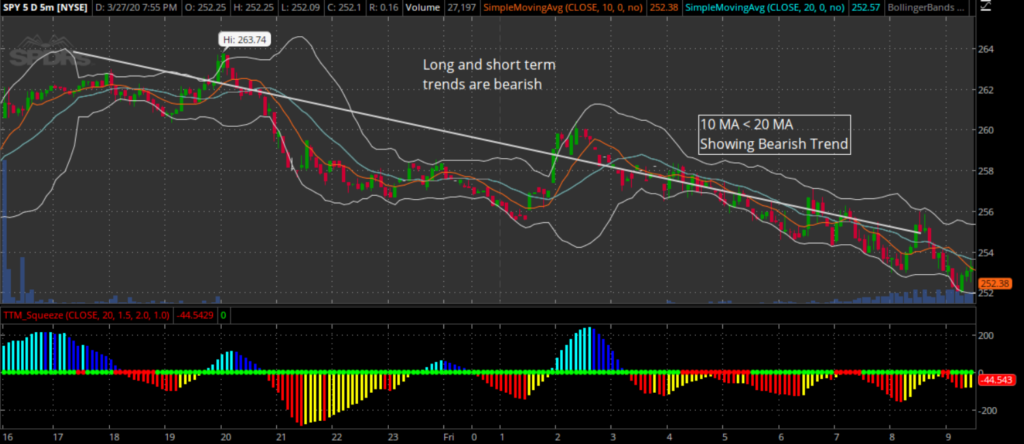Open the TTM_Squeeze (CLOSE, 20, 1.5, 2.0, 1.0) study
Viewport: 1024px width, 444px height.
pyautogui.click(x=86, y=315)
